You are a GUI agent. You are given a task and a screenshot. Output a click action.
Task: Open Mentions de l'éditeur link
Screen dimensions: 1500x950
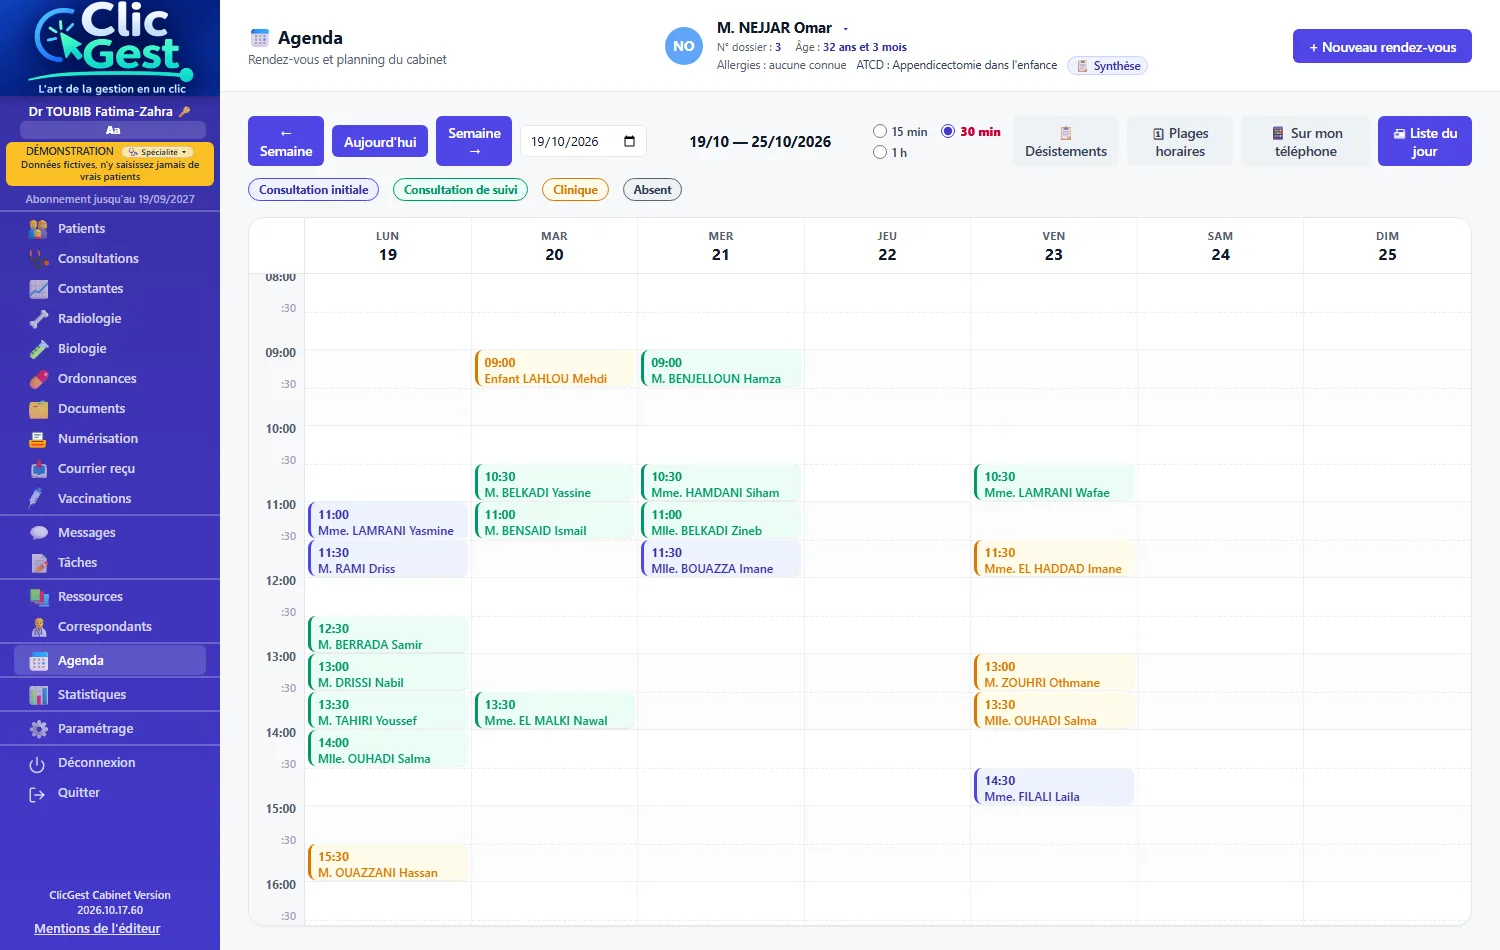(x=97, y=929)
